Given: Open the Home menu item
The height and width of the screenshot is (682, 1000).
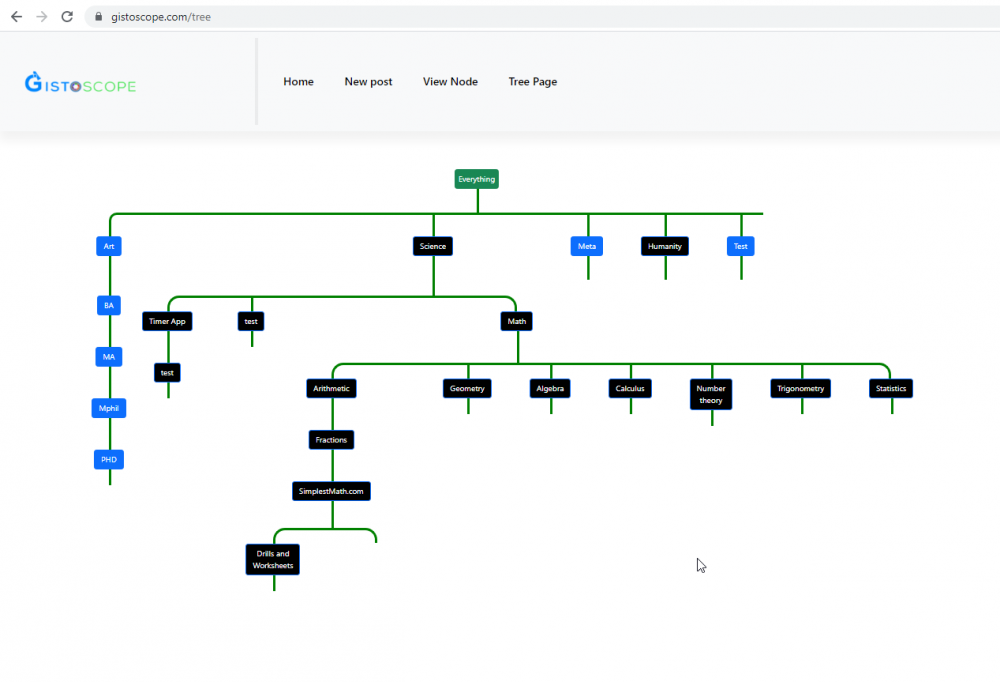Looking at the screenshot, I should point(298,82).
